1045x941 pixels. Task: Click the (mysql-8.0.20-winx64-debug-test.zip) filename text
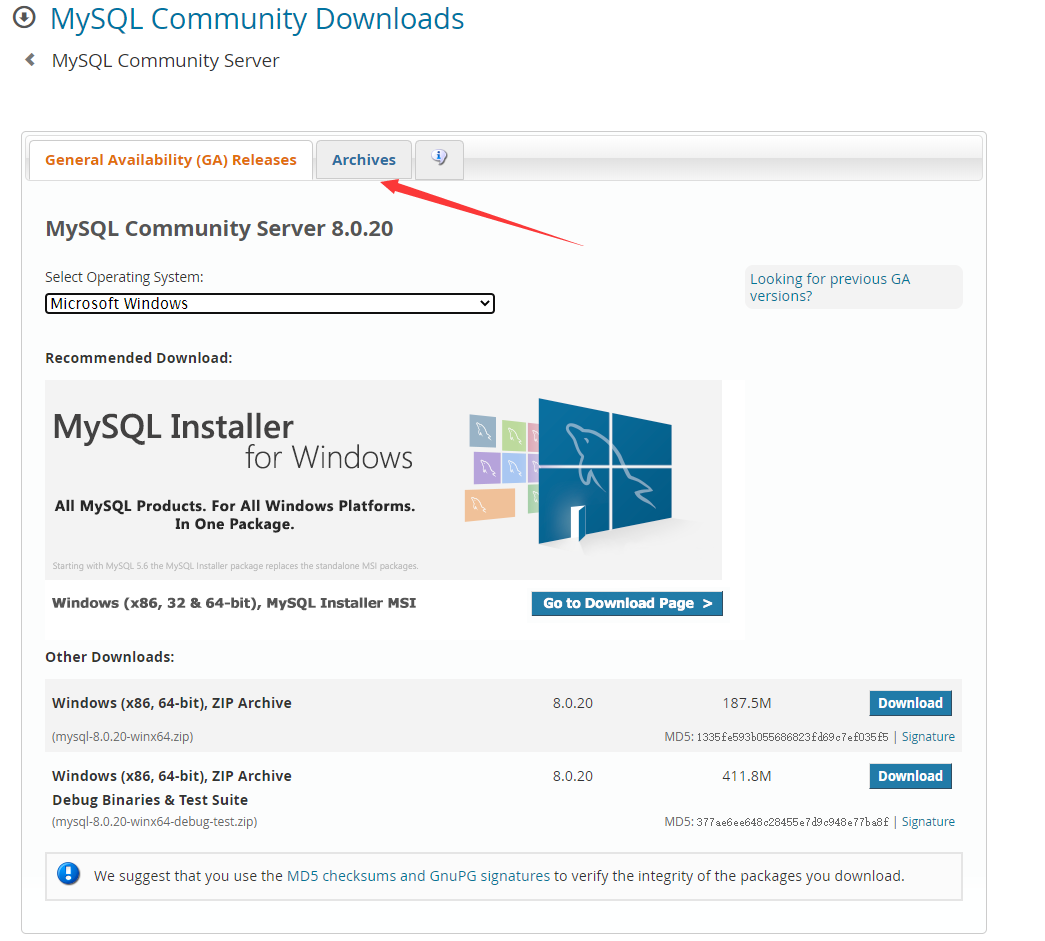tap(155, 822)
